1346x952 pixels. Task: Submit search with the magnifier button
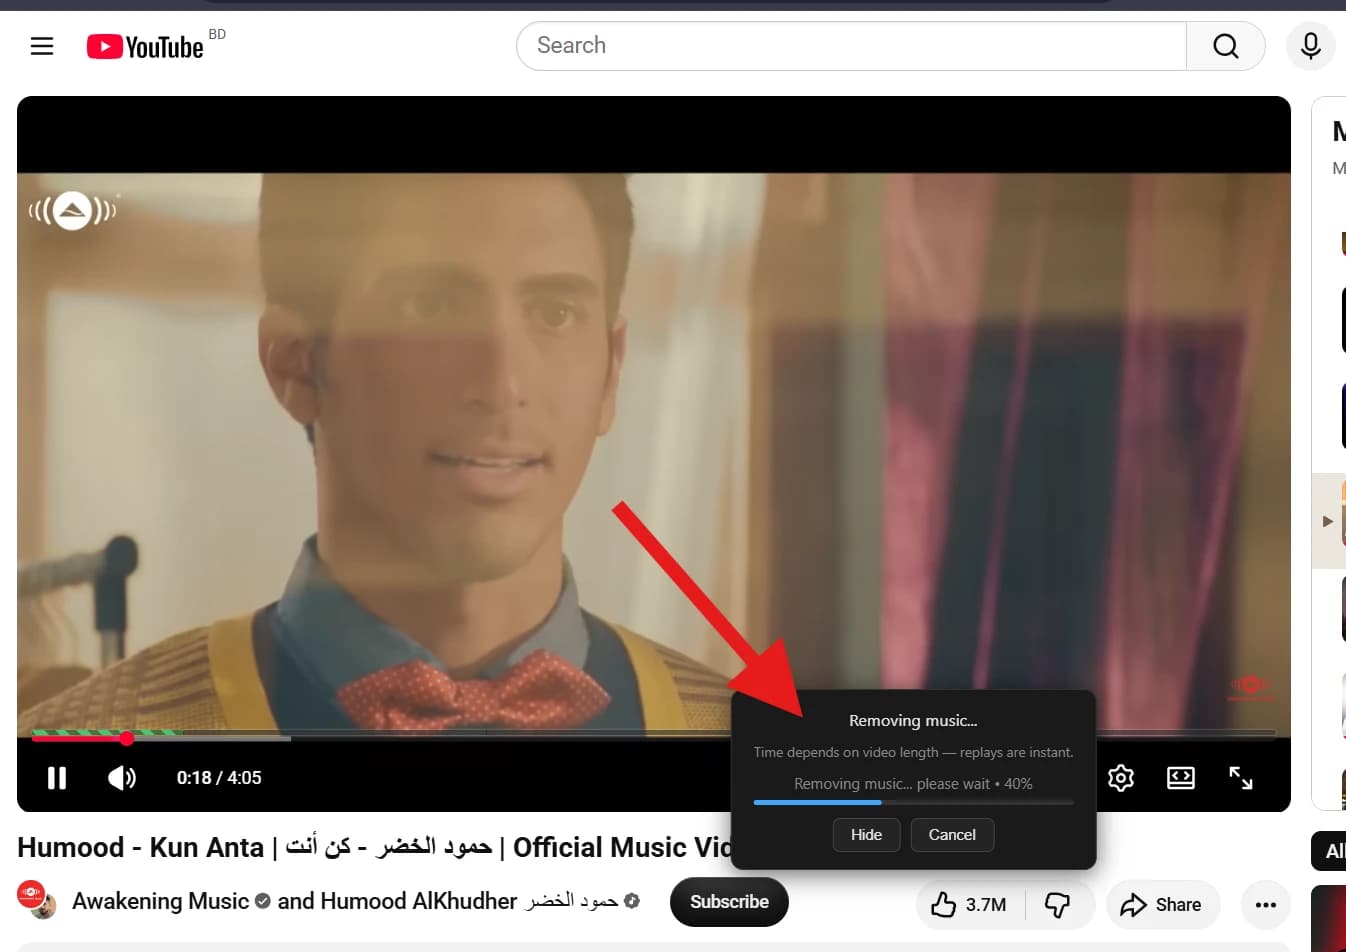tap(1225, 46)
